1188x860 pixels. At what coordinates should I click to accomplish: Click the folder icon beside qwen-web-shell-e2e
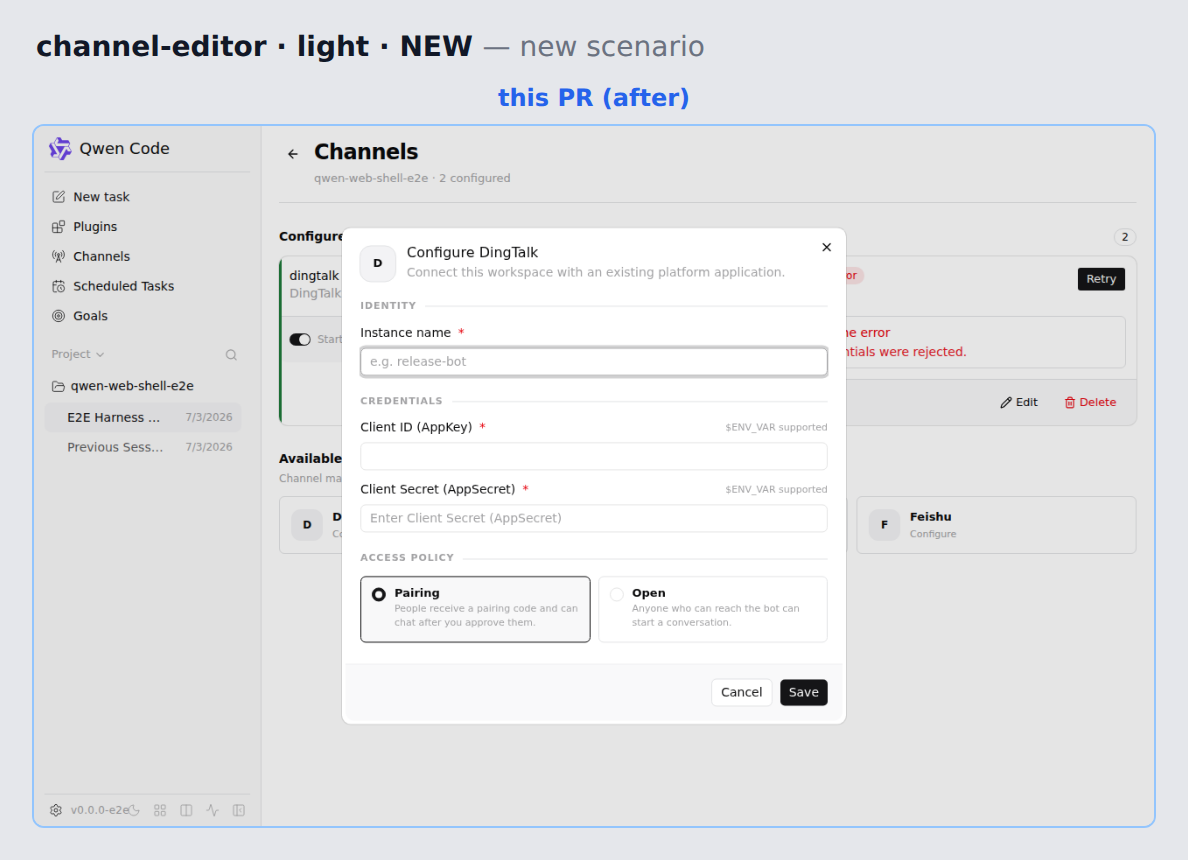[58, 386]
